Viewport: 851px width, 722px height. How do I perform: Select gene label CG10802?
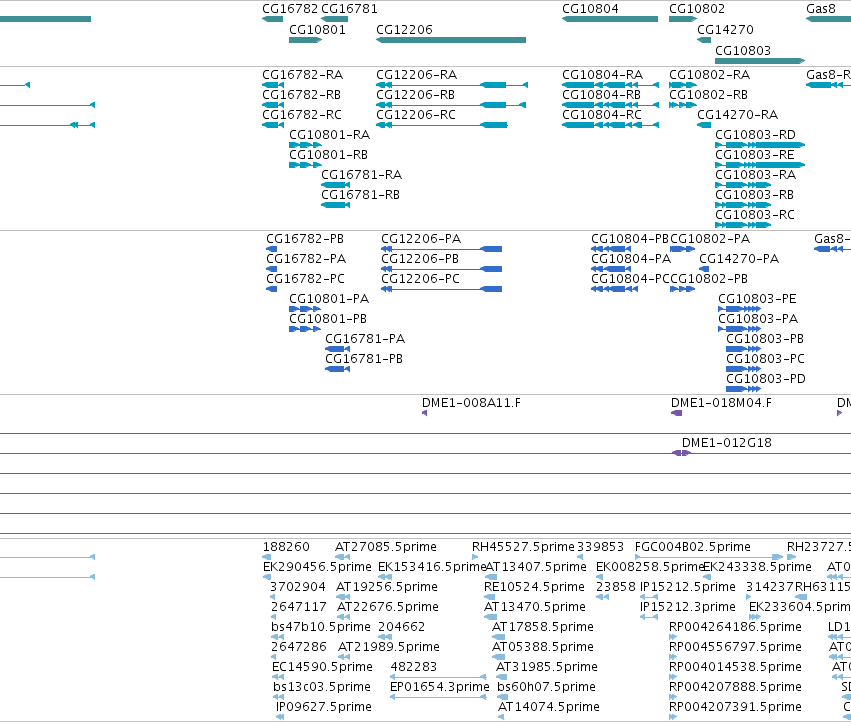pyautogui.click(x=697, y=9)
